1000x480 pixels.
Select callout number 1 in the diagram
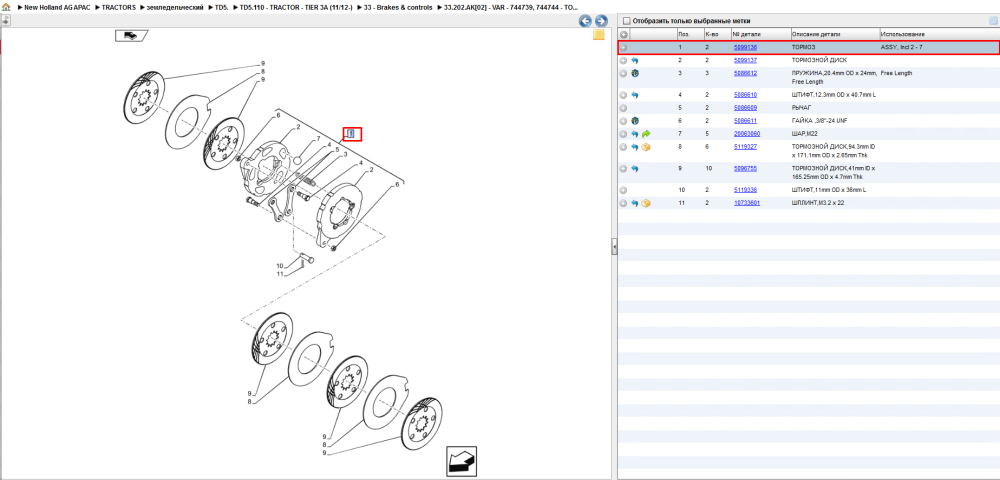tap(351, 133)
